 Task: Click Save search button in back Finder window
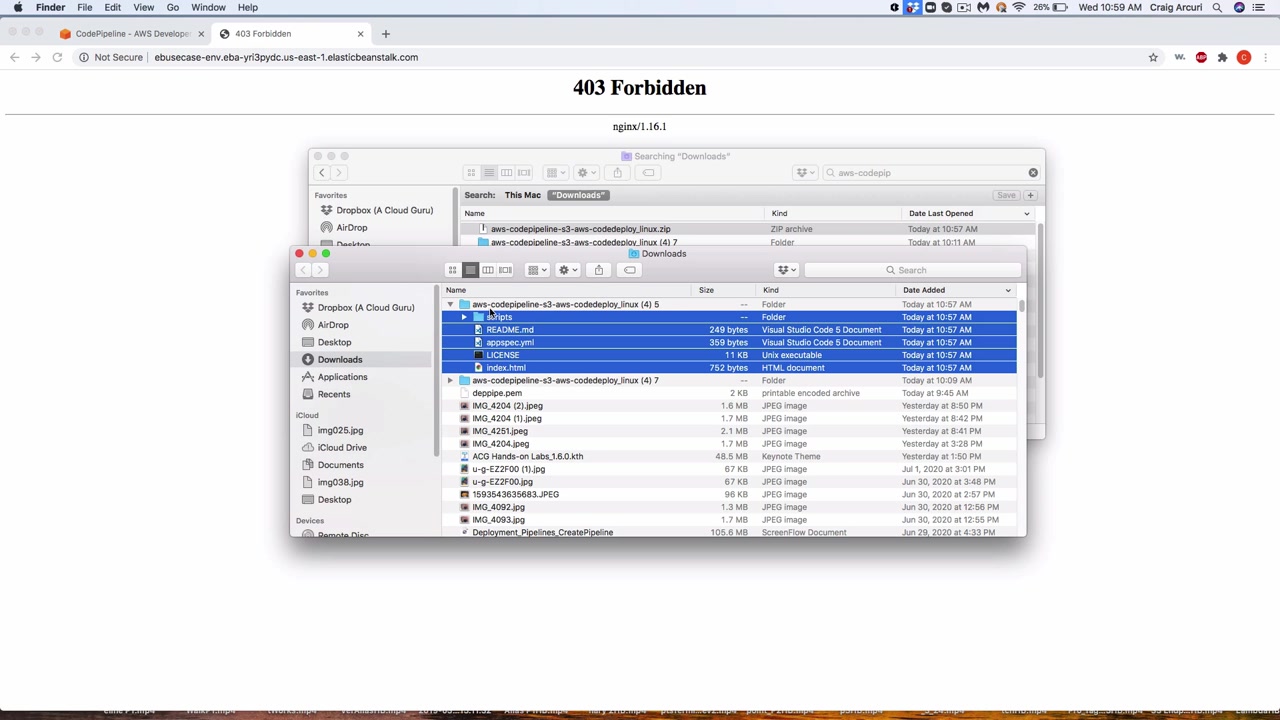1006,195
